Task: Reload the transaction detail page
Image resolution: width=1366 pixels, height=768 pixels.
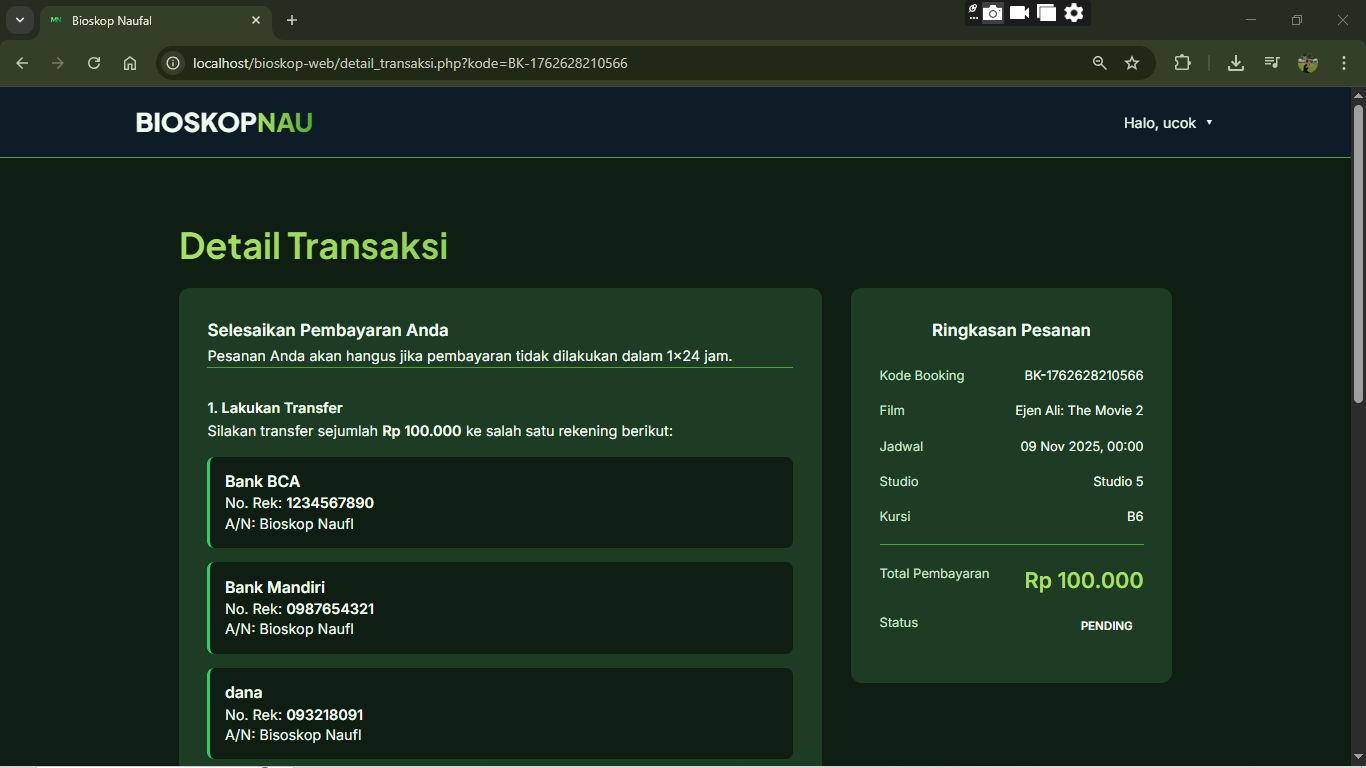Action: [94, 63]
